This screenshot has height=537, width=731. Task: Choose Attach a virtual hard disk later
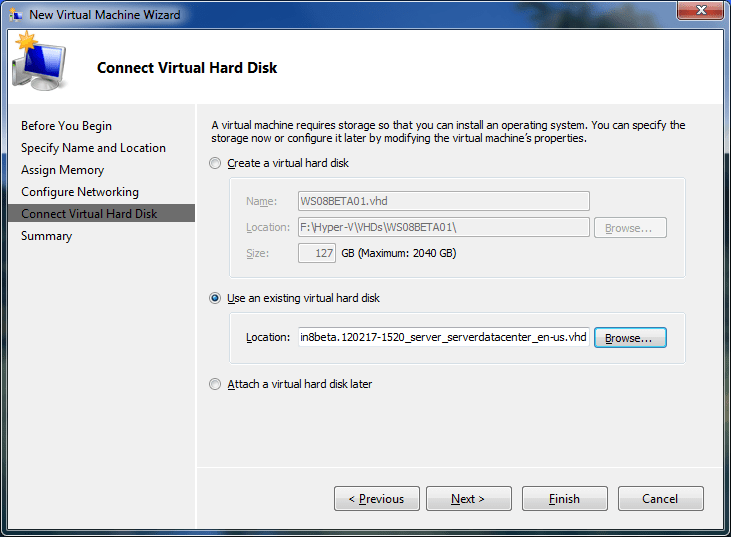point(216,384)
